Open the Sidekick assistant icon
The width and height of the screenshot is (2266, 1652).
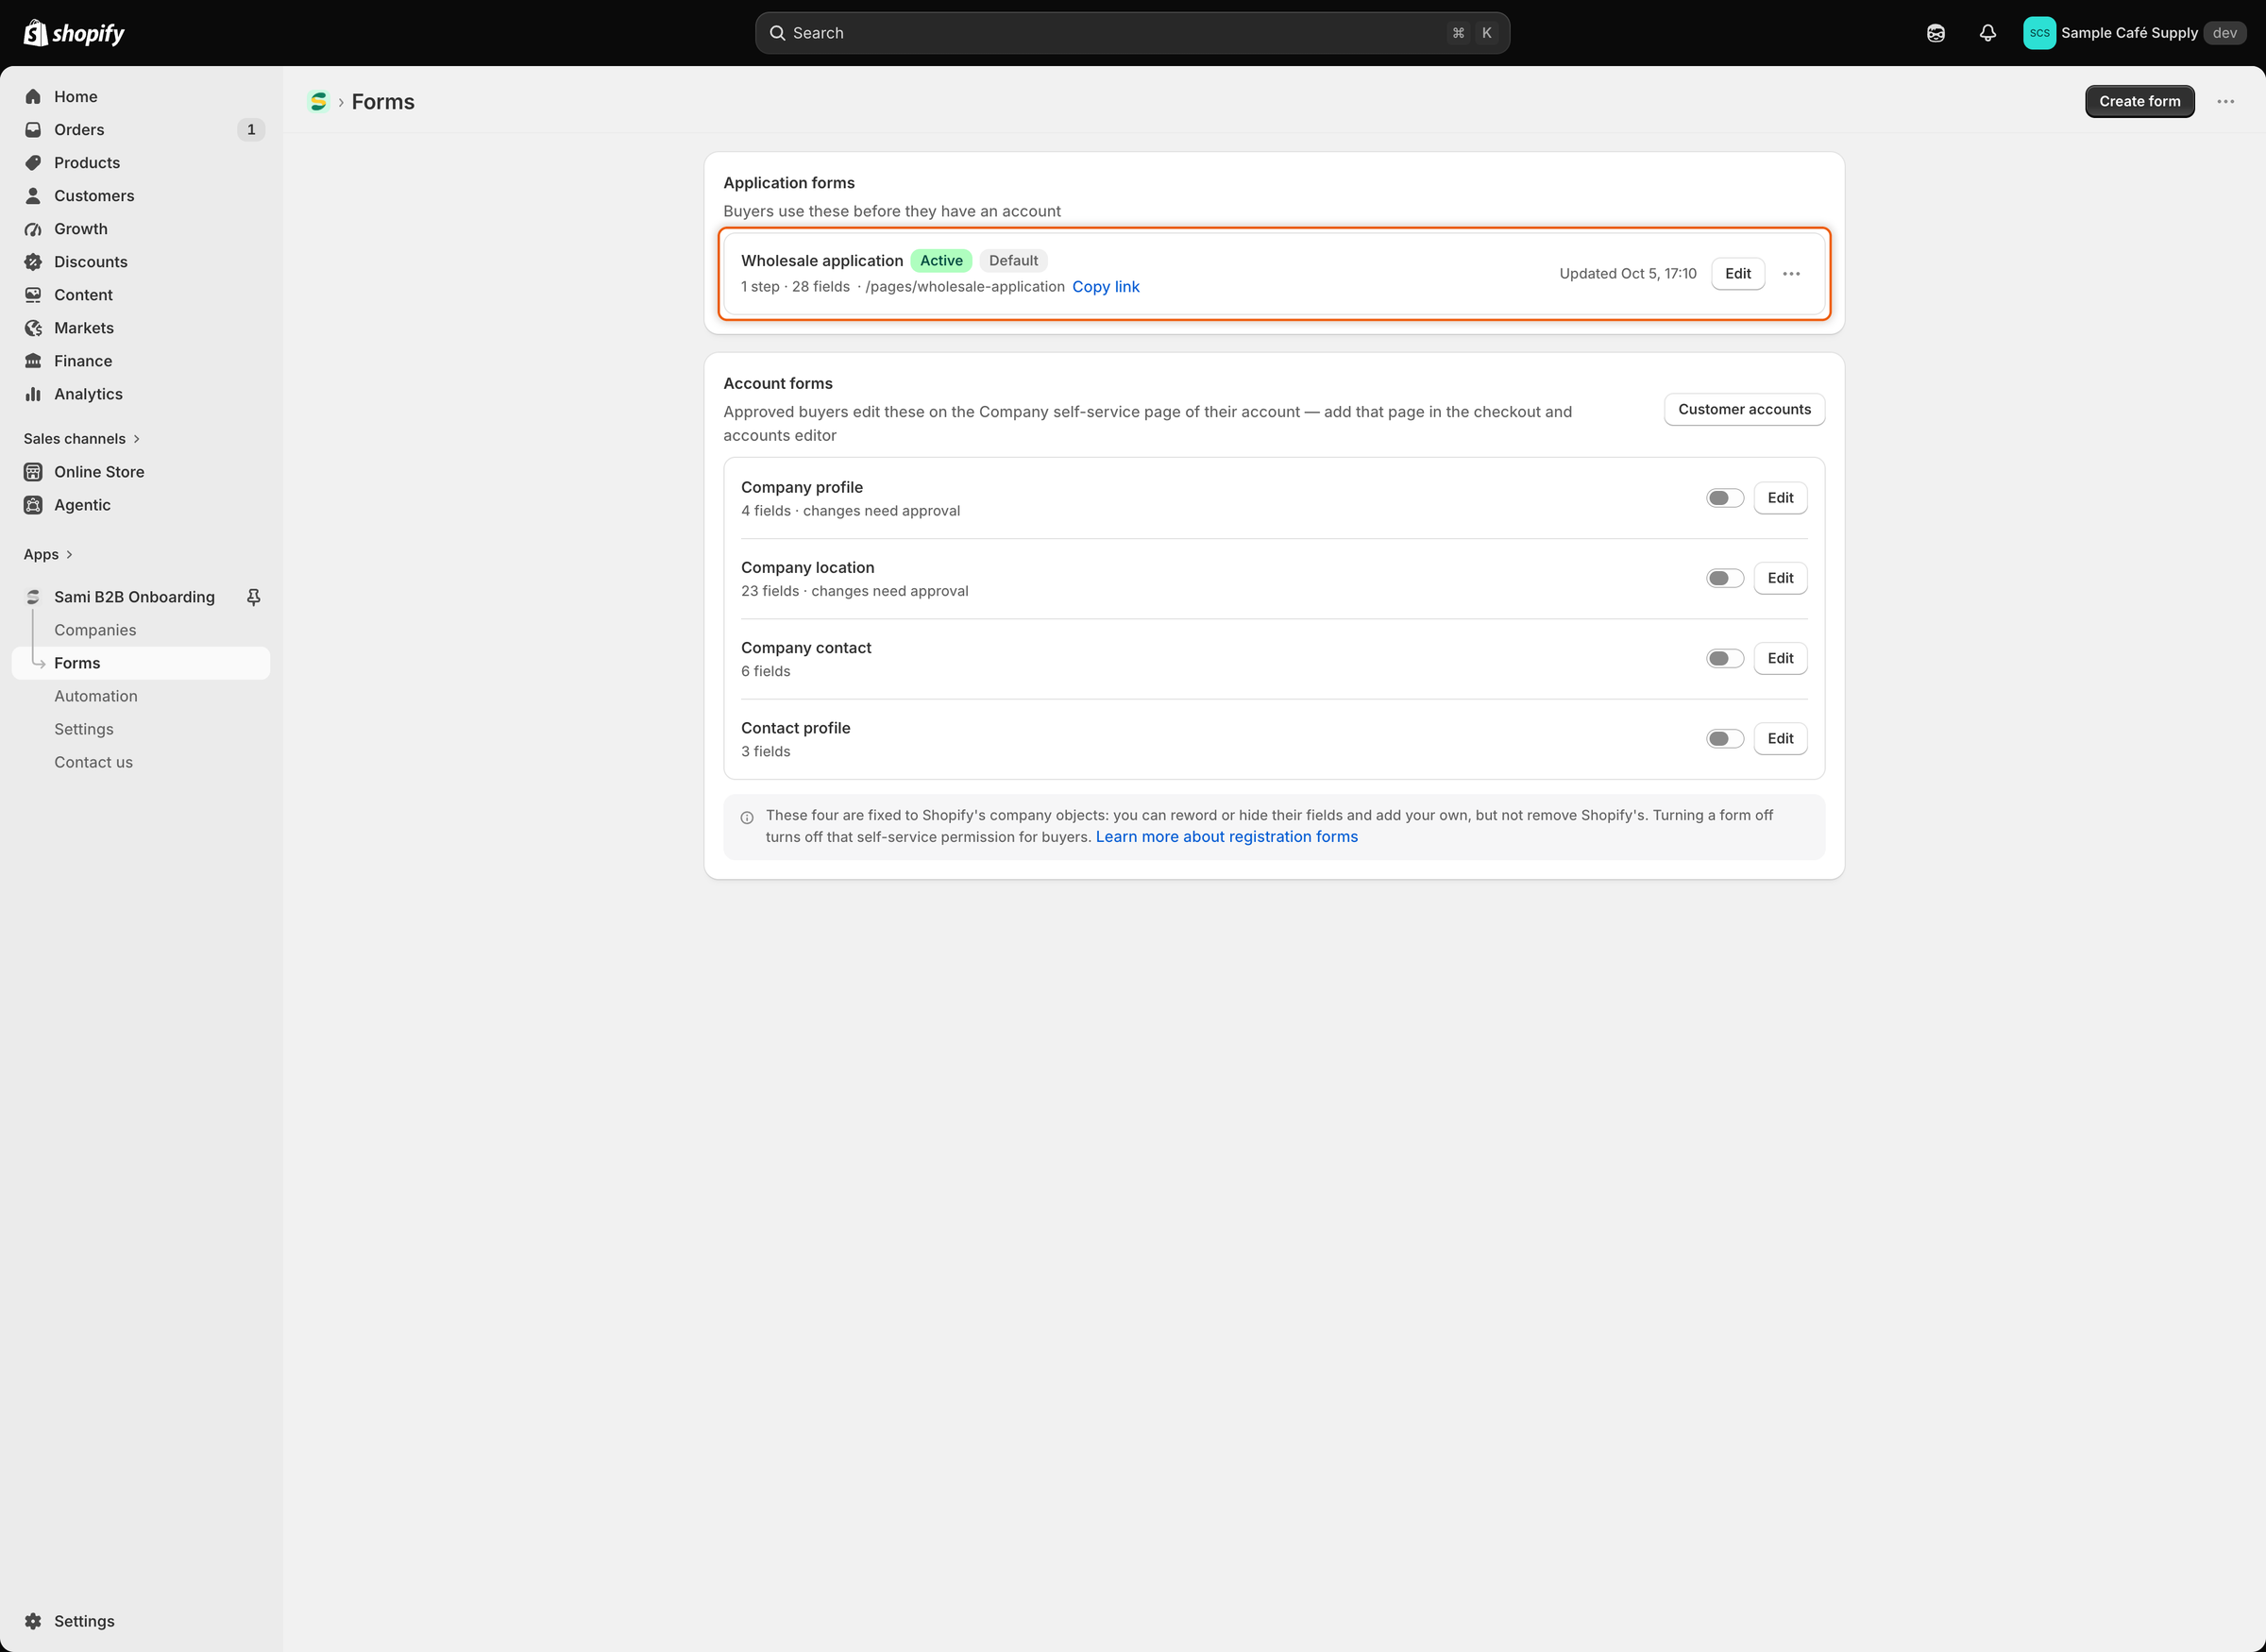[x=1935, y=33]
